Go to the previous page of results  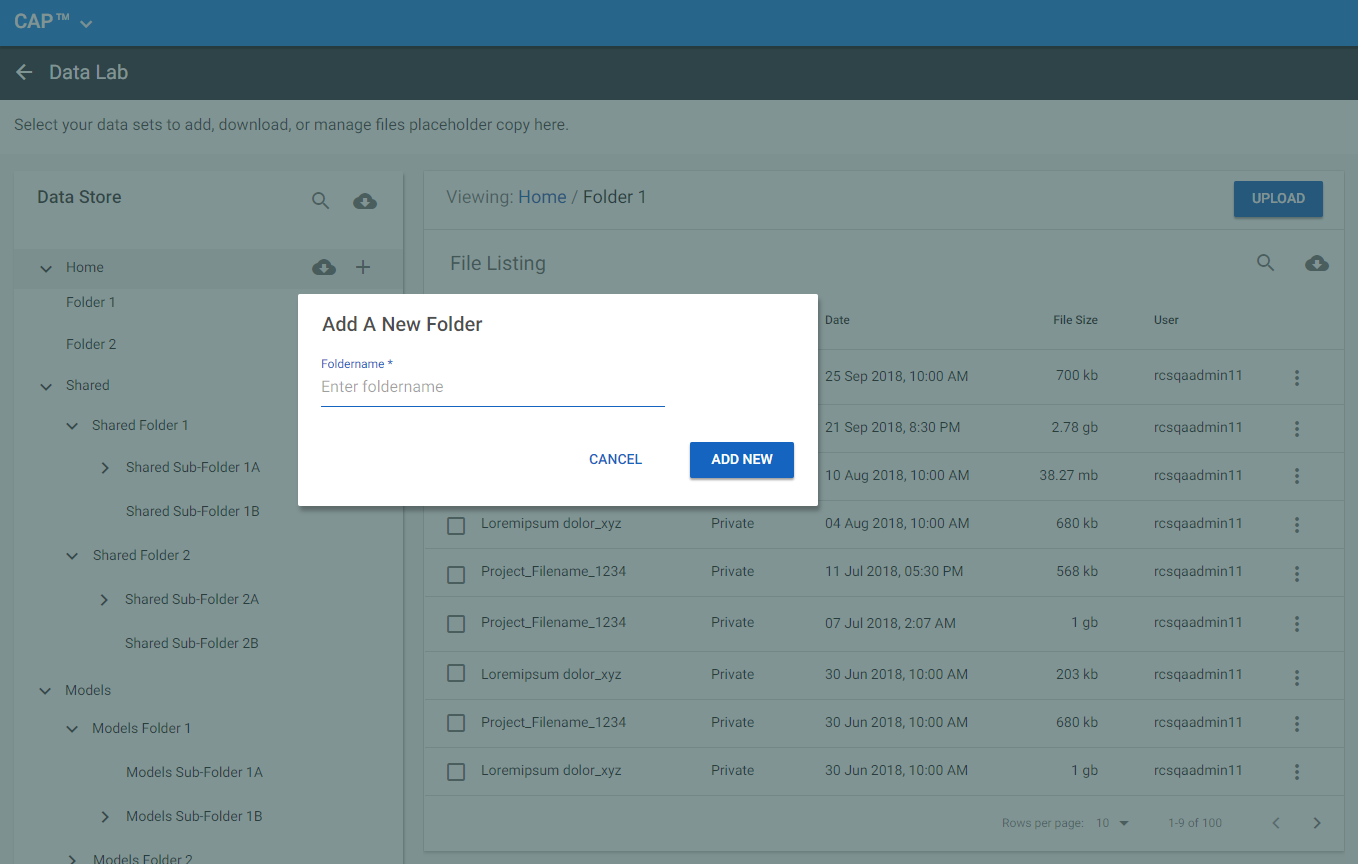coord(1276,823)
